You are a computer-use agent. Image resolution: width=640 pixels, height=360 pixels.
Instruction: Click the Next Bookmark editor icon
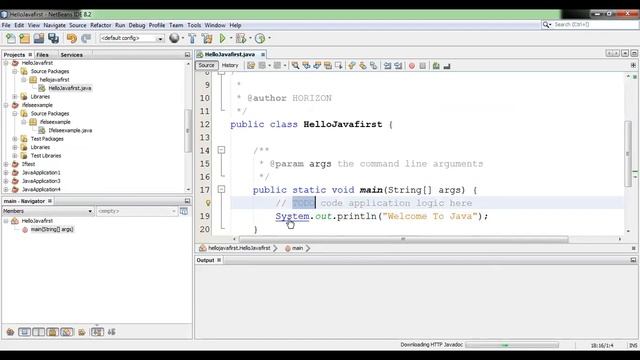point(362,66)
